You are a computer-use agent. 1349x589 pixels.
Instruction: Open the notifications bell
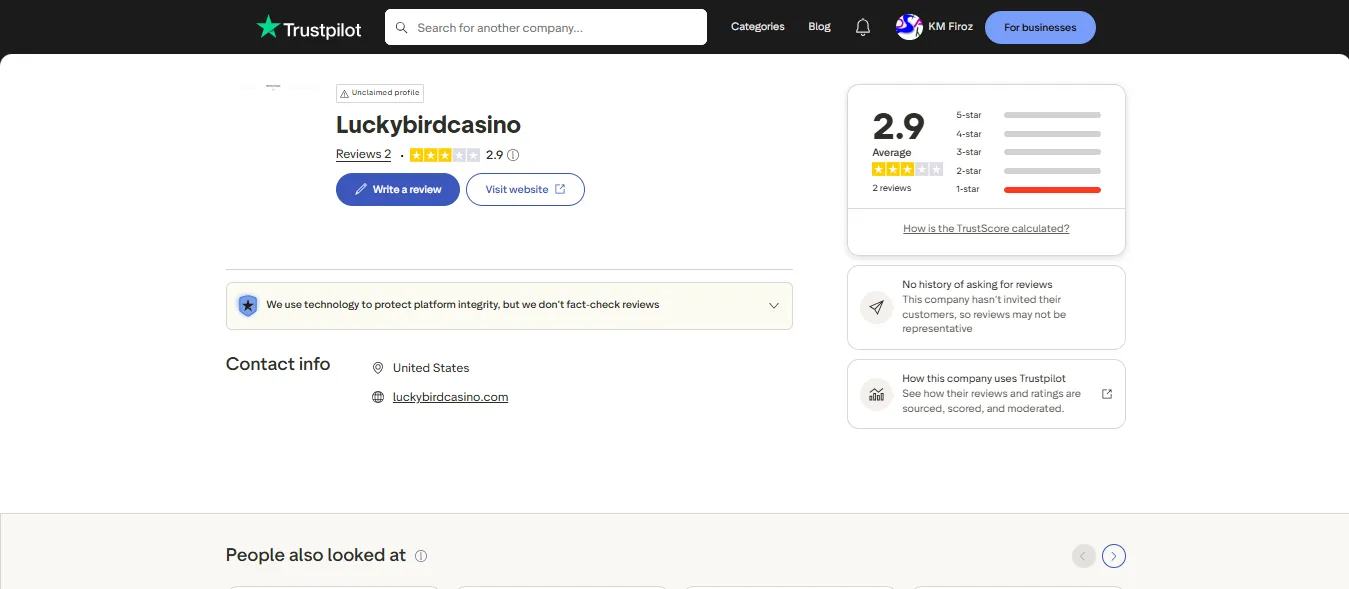point(863,27)
